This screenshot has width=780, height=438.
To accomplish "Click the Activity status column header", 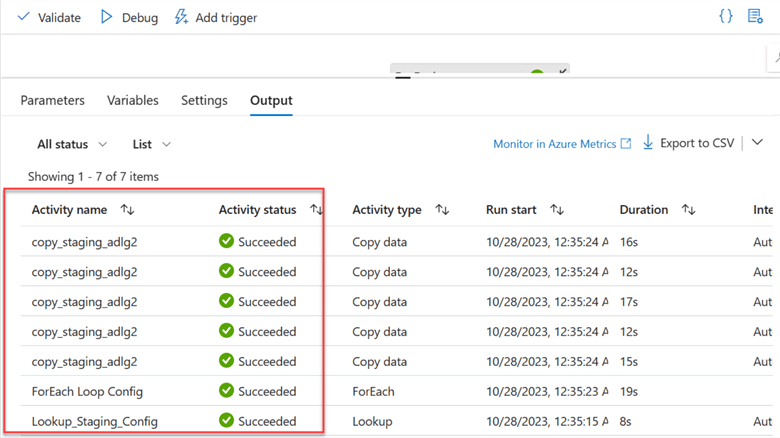I will (x=257, y=210).
